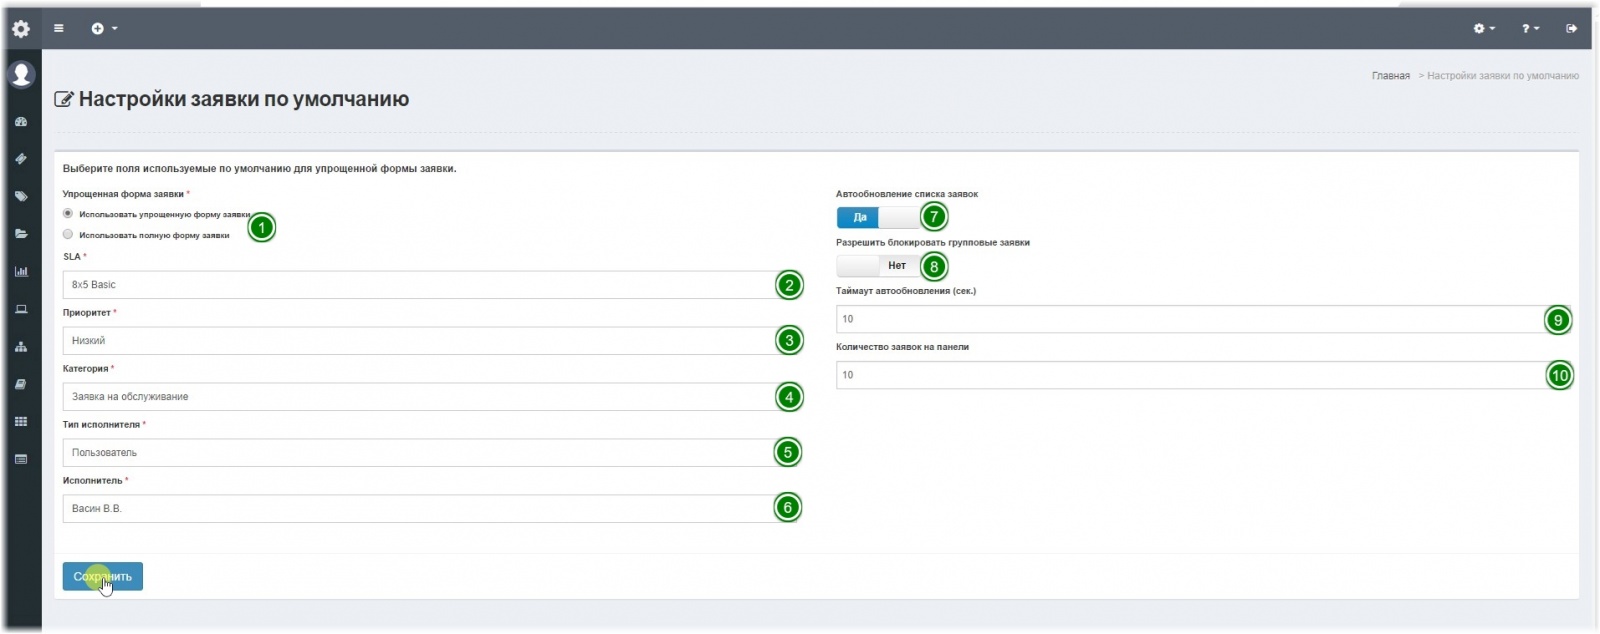Open the tags icon in sidebar
Screen dimensions: 1600x634
(x=21, y=197)
